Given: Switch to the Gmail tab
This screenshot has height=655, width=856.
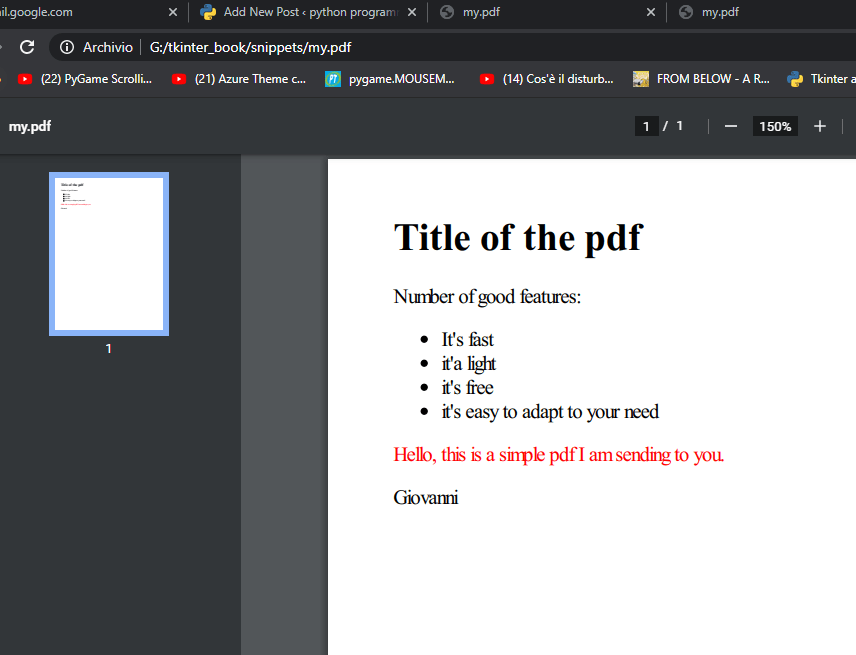Looking at the screenshot, I should [80, 13].
